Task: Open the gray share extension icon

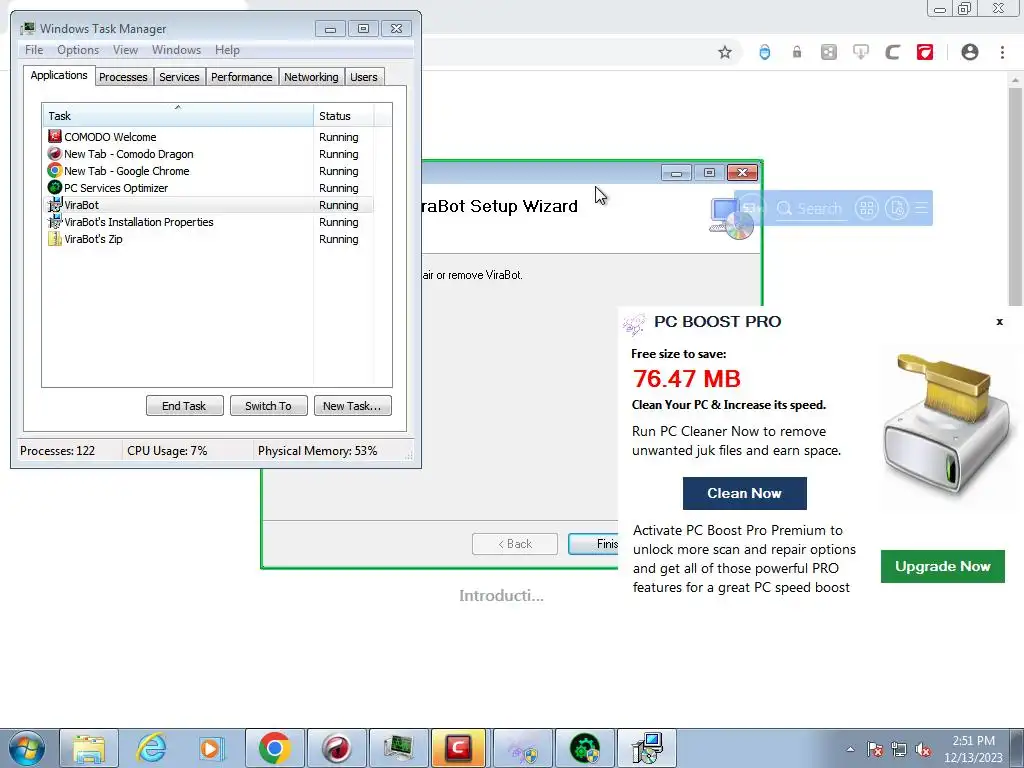Action: pos(829,52)
